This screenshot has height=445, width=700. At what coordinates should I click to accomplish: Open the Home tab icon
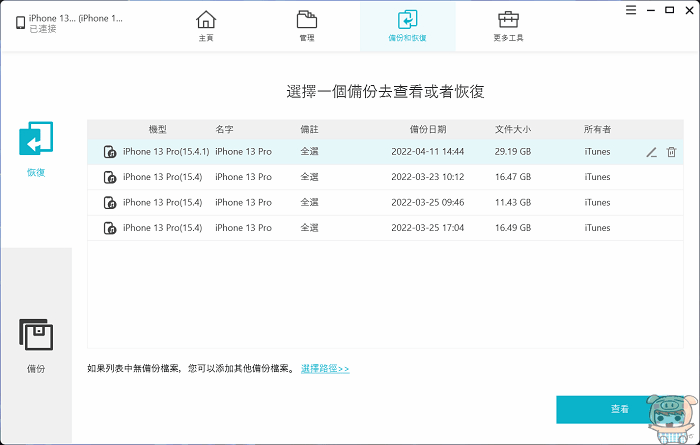205,21
